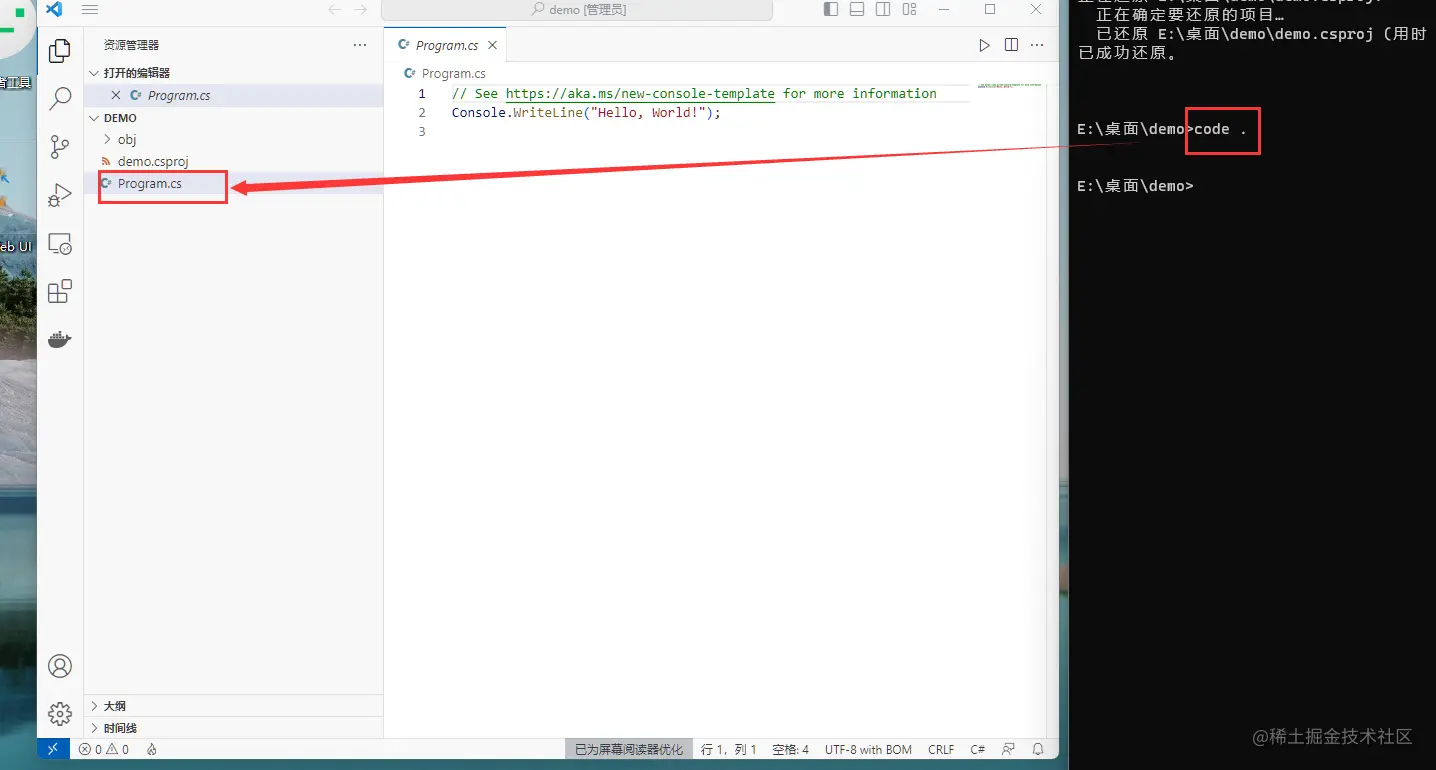
Task: Click the command center search box showing demo
Action: pyautogui.click(x=577, y=10)
